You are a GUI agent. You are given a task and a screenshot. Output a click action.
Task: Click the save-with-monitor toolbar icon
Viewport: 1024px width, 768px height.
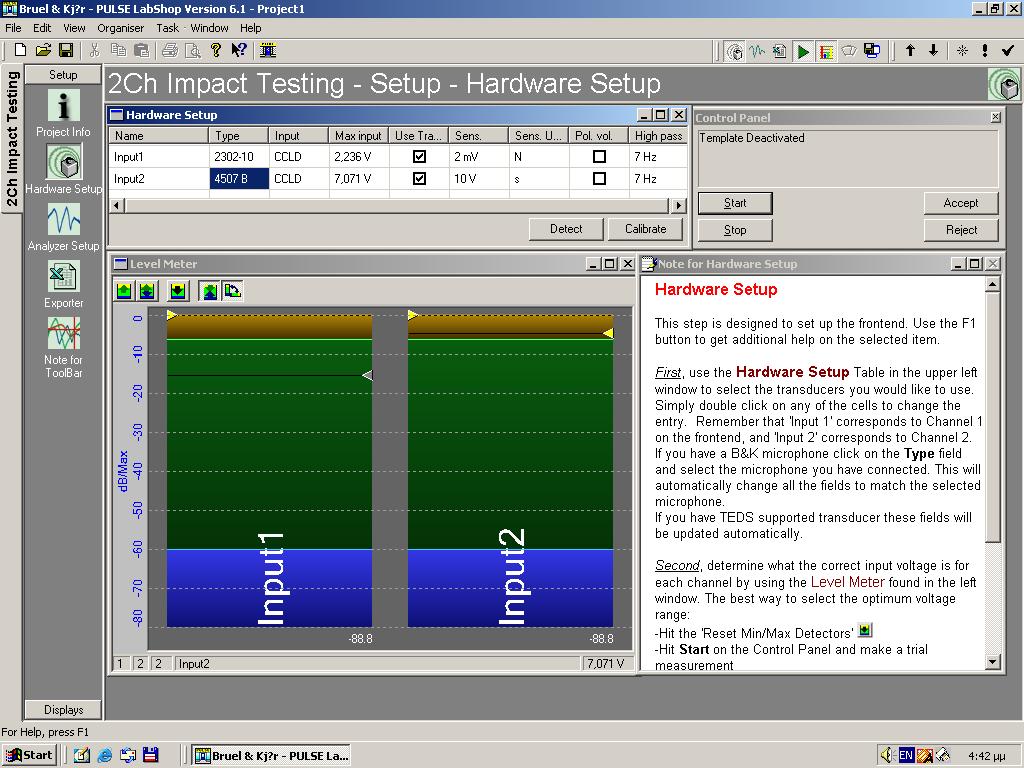pos(872,51)
